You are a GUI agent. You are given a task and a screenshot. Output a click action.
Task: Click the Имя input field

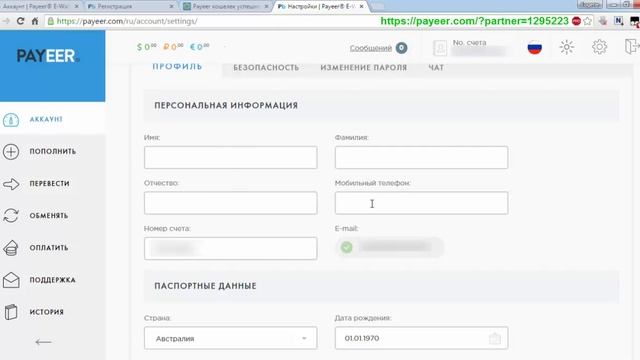[x=231, y=158]
